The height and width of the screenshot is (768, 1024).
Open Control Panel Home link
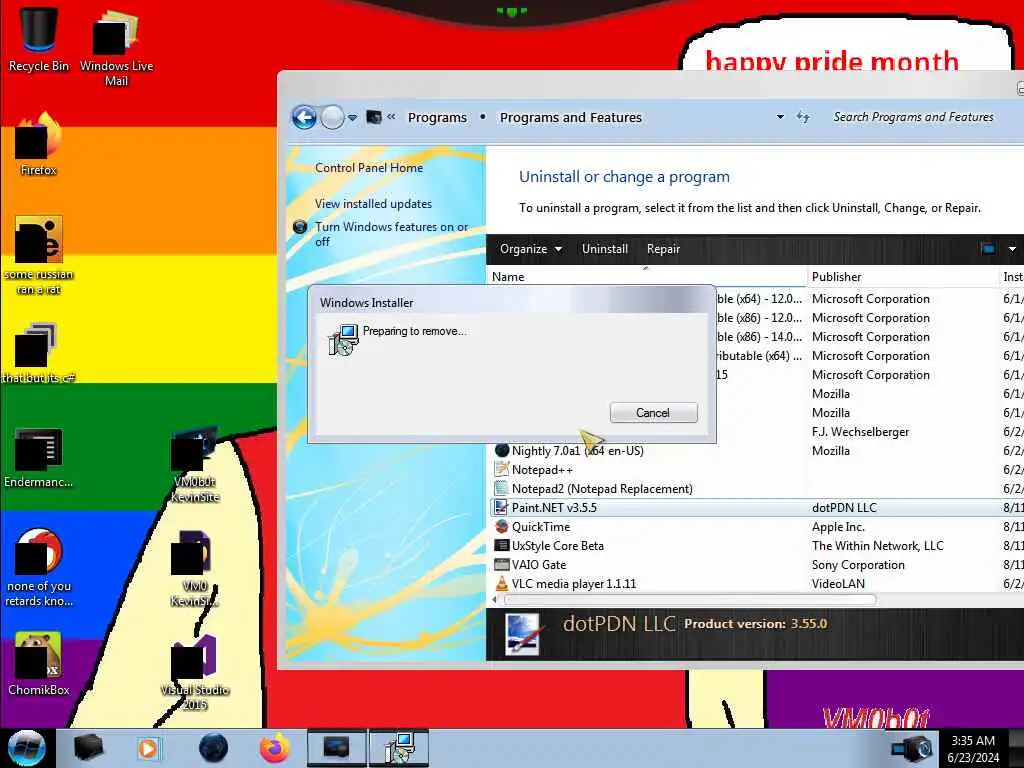point(369,168)
